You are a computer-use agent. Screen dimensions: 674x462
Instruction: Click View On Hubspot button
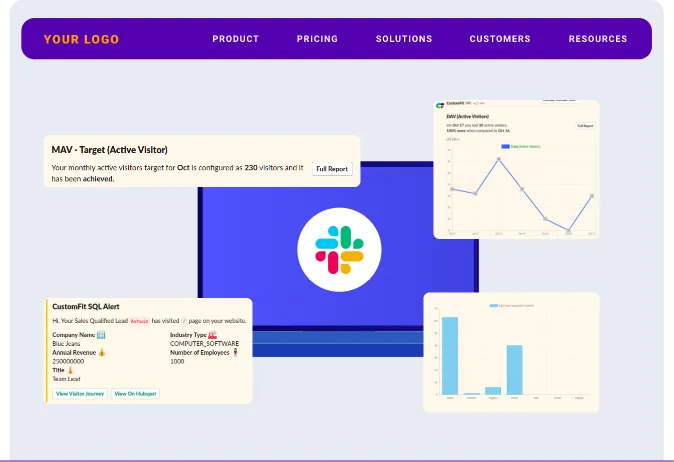tap(135, 394)
